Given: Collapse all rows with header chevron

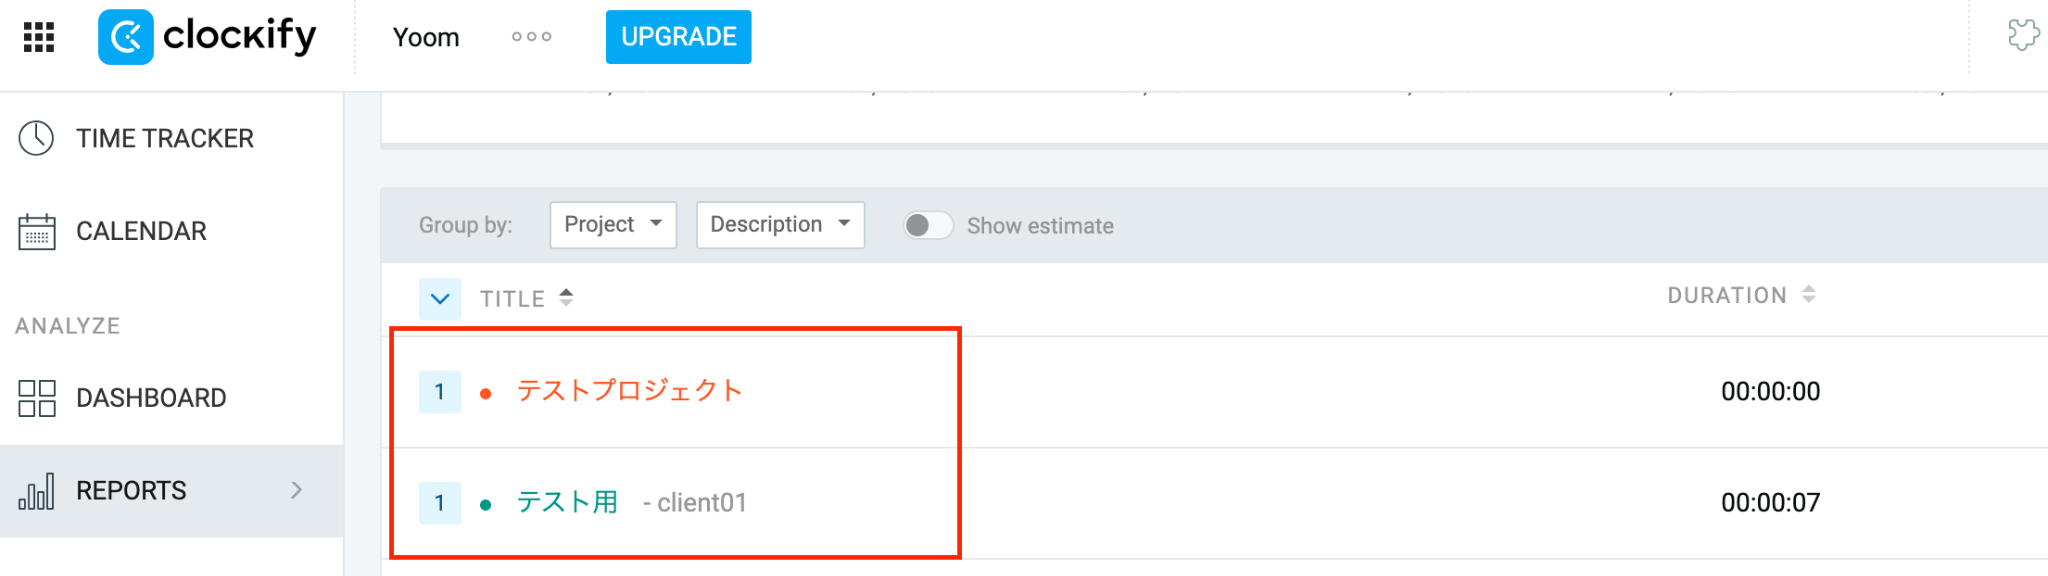Looking at the screenshot, I should 440,299.
